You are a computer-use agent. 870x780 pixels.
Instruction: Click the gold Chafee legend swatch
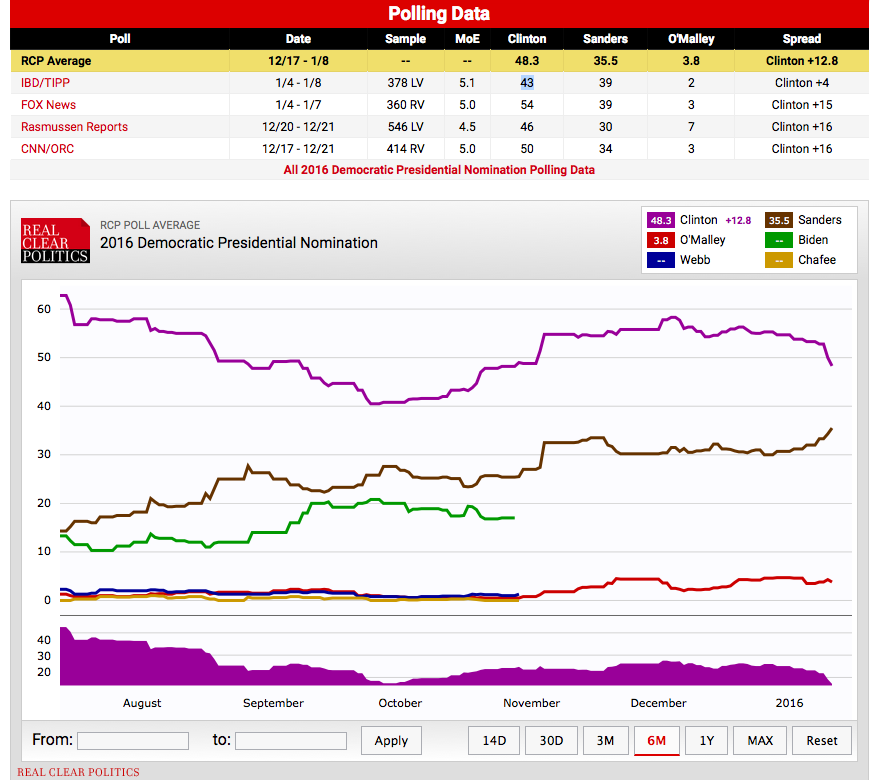pyautogui.click(x=779, y=260)
